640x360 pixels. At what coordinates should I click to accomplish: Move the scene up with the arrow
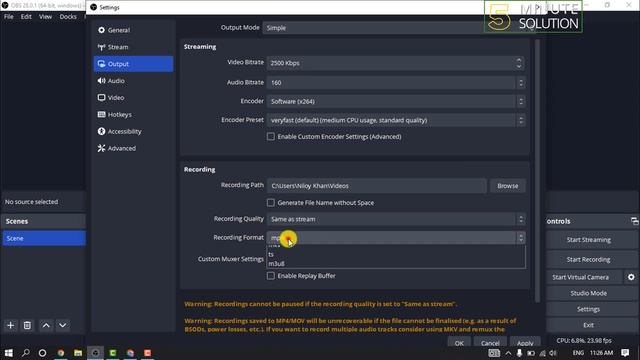click(46, 325)
